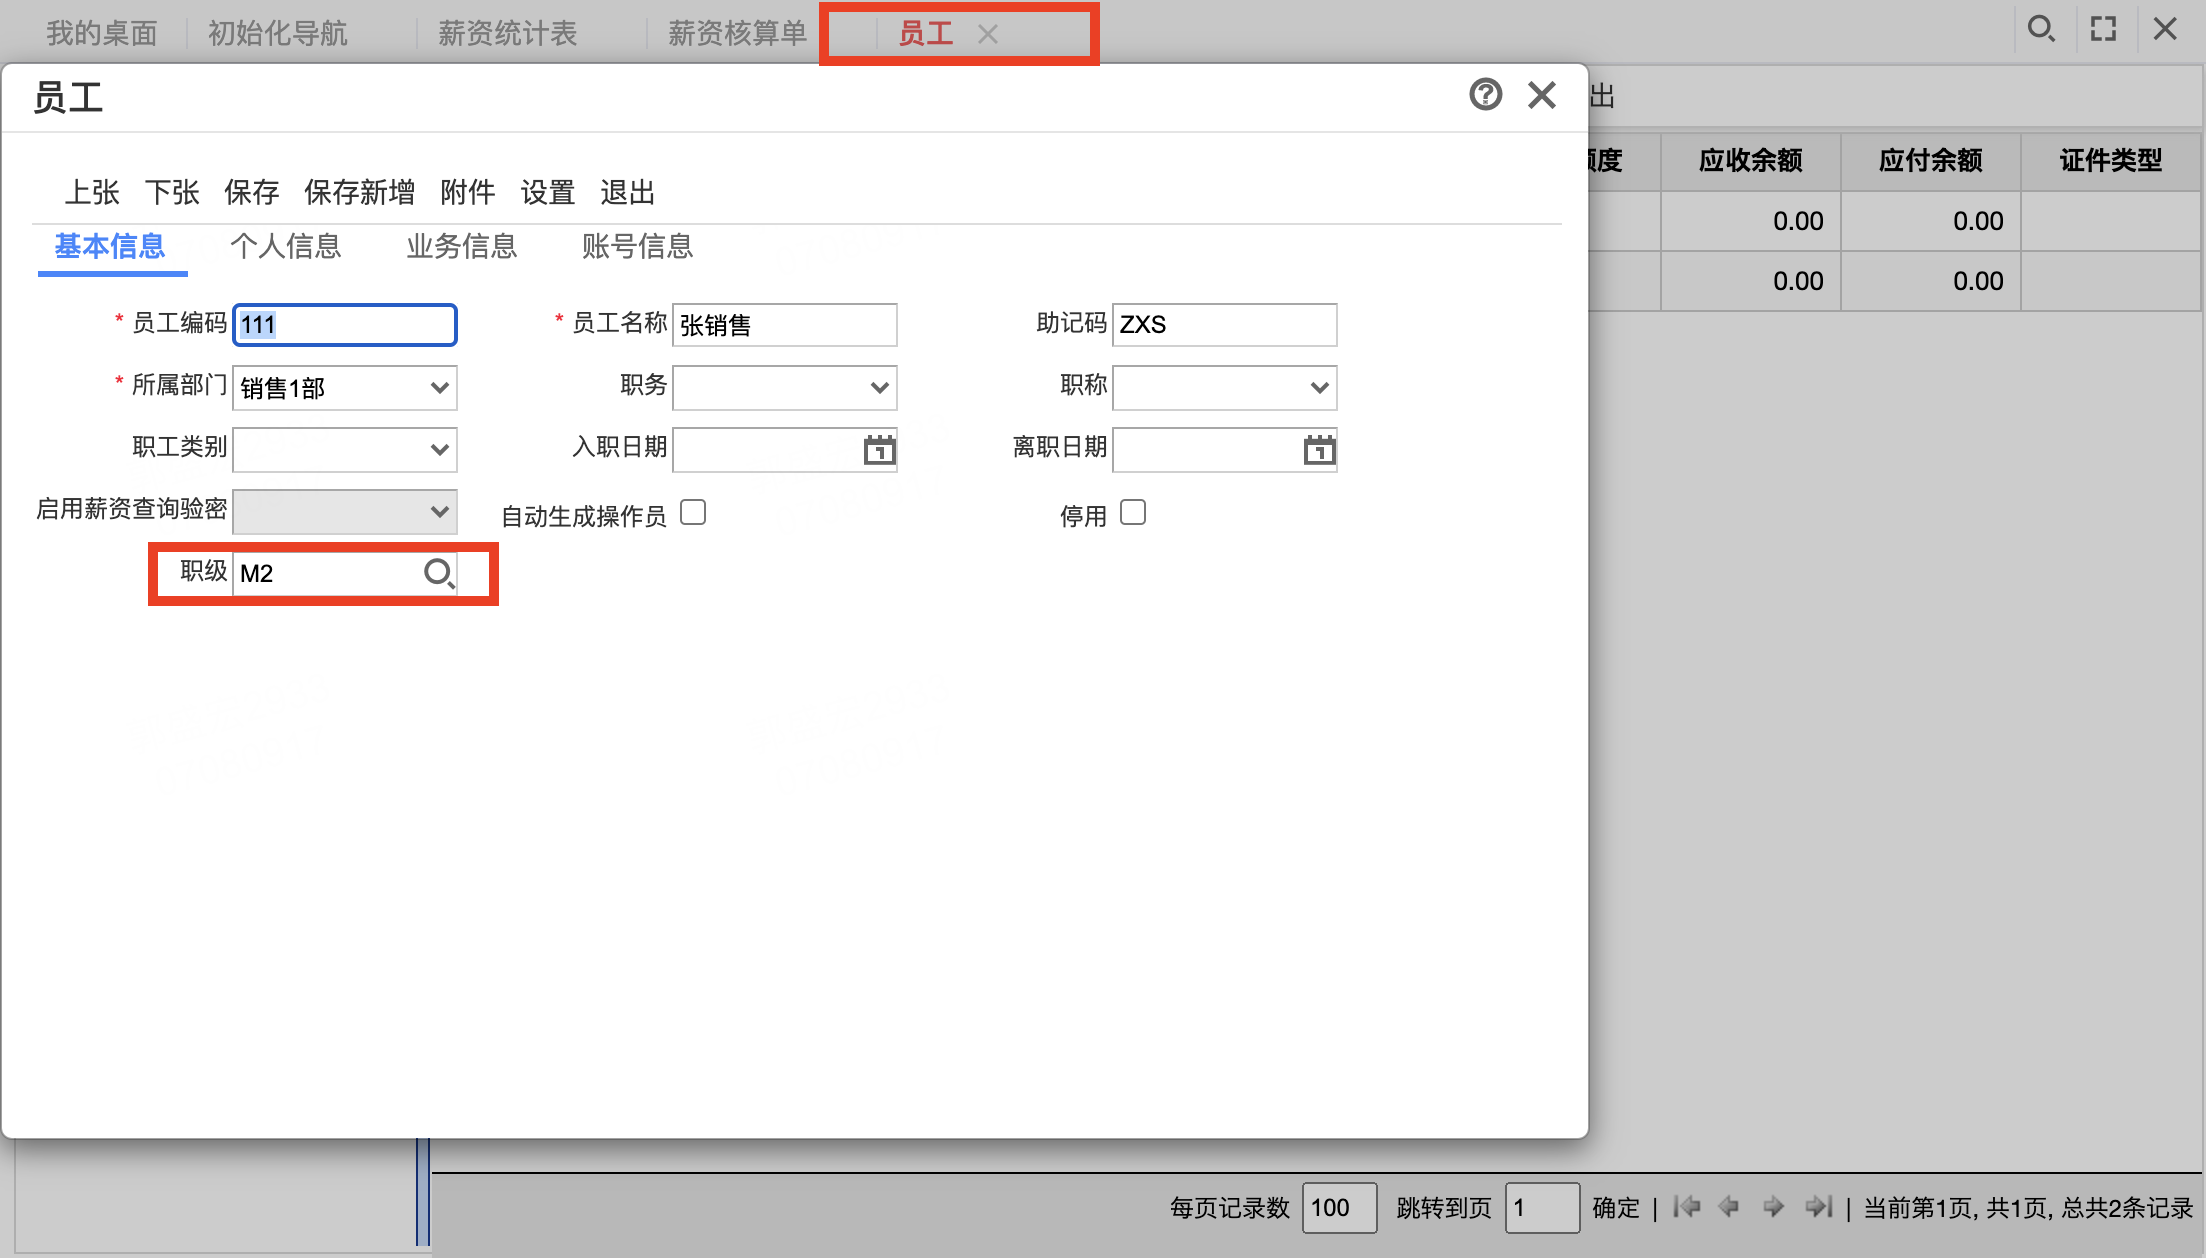Viewport: 2206px width, 1258px height.
Task: Enable the 自动生成操作员 checkbox
Action: point(693,513)
